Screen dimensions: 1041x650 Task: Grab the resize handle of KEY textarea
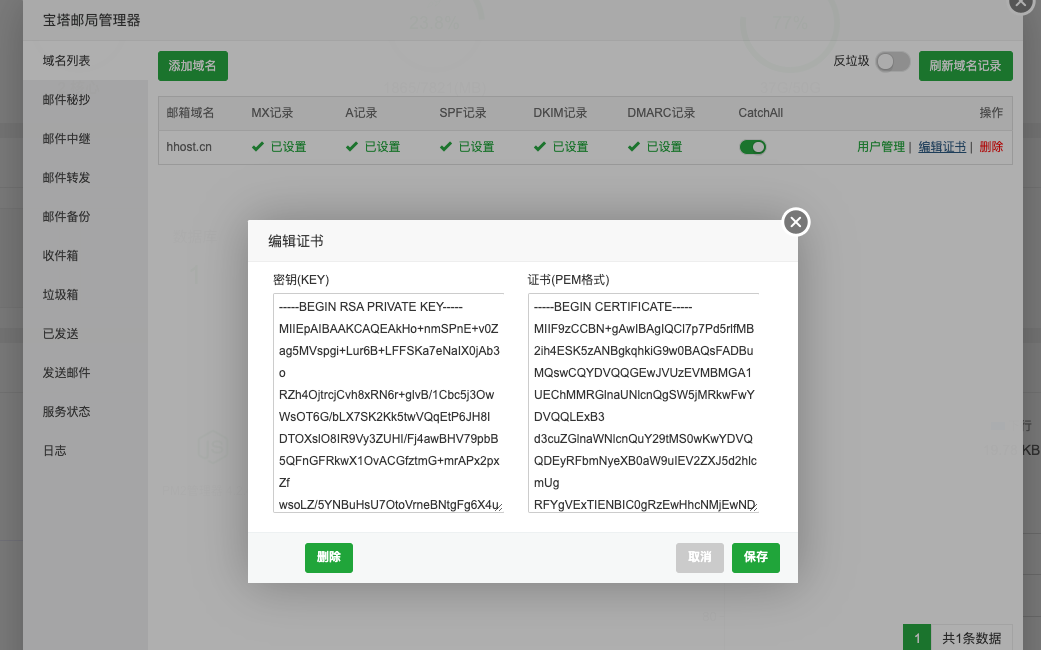[x=499, y=507]
